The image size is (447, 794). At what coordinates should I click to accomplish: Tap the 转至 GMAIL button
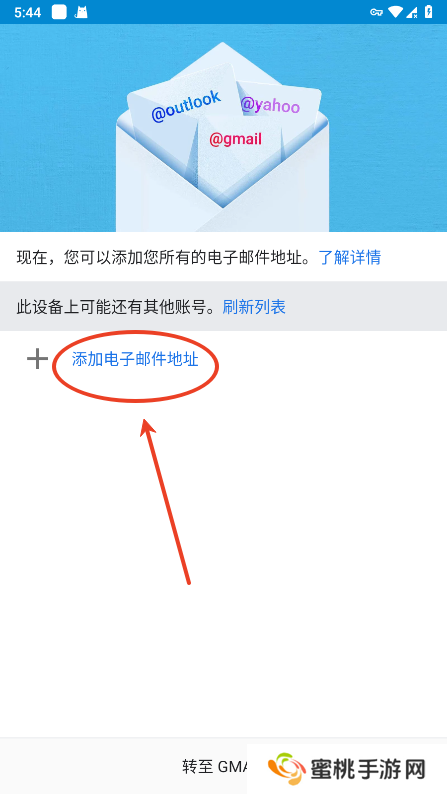215,767
